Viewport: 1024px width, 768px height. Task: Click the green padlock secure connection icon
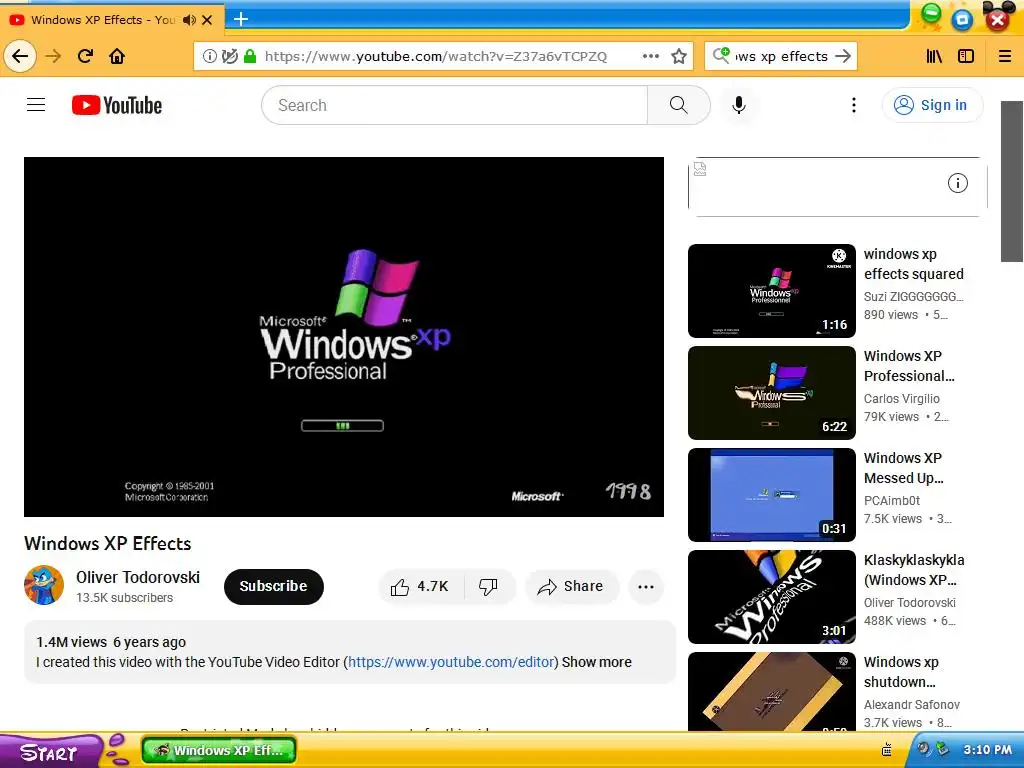(249, 56)
